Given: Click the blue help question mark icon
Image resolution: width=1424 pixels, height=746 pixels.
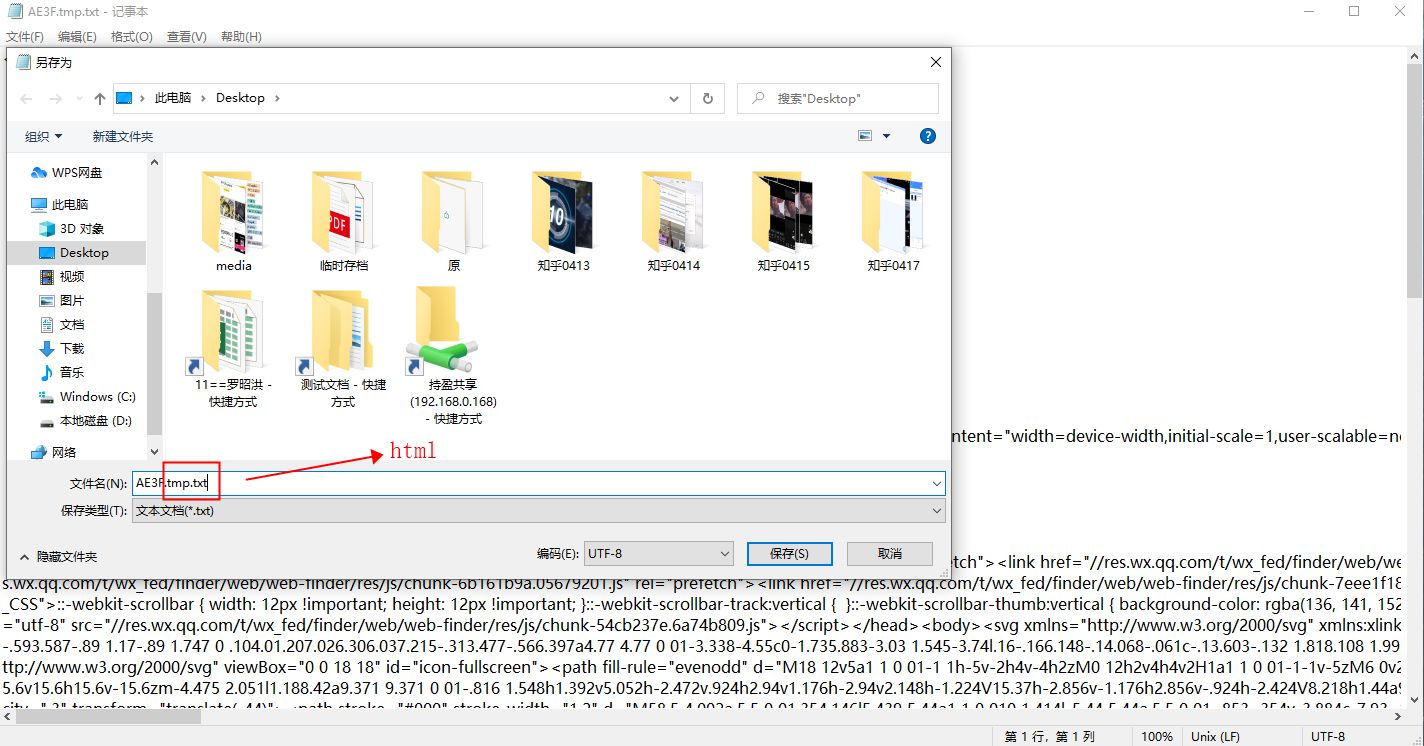Looking at the screenshot, I should [x=927, y=136].
